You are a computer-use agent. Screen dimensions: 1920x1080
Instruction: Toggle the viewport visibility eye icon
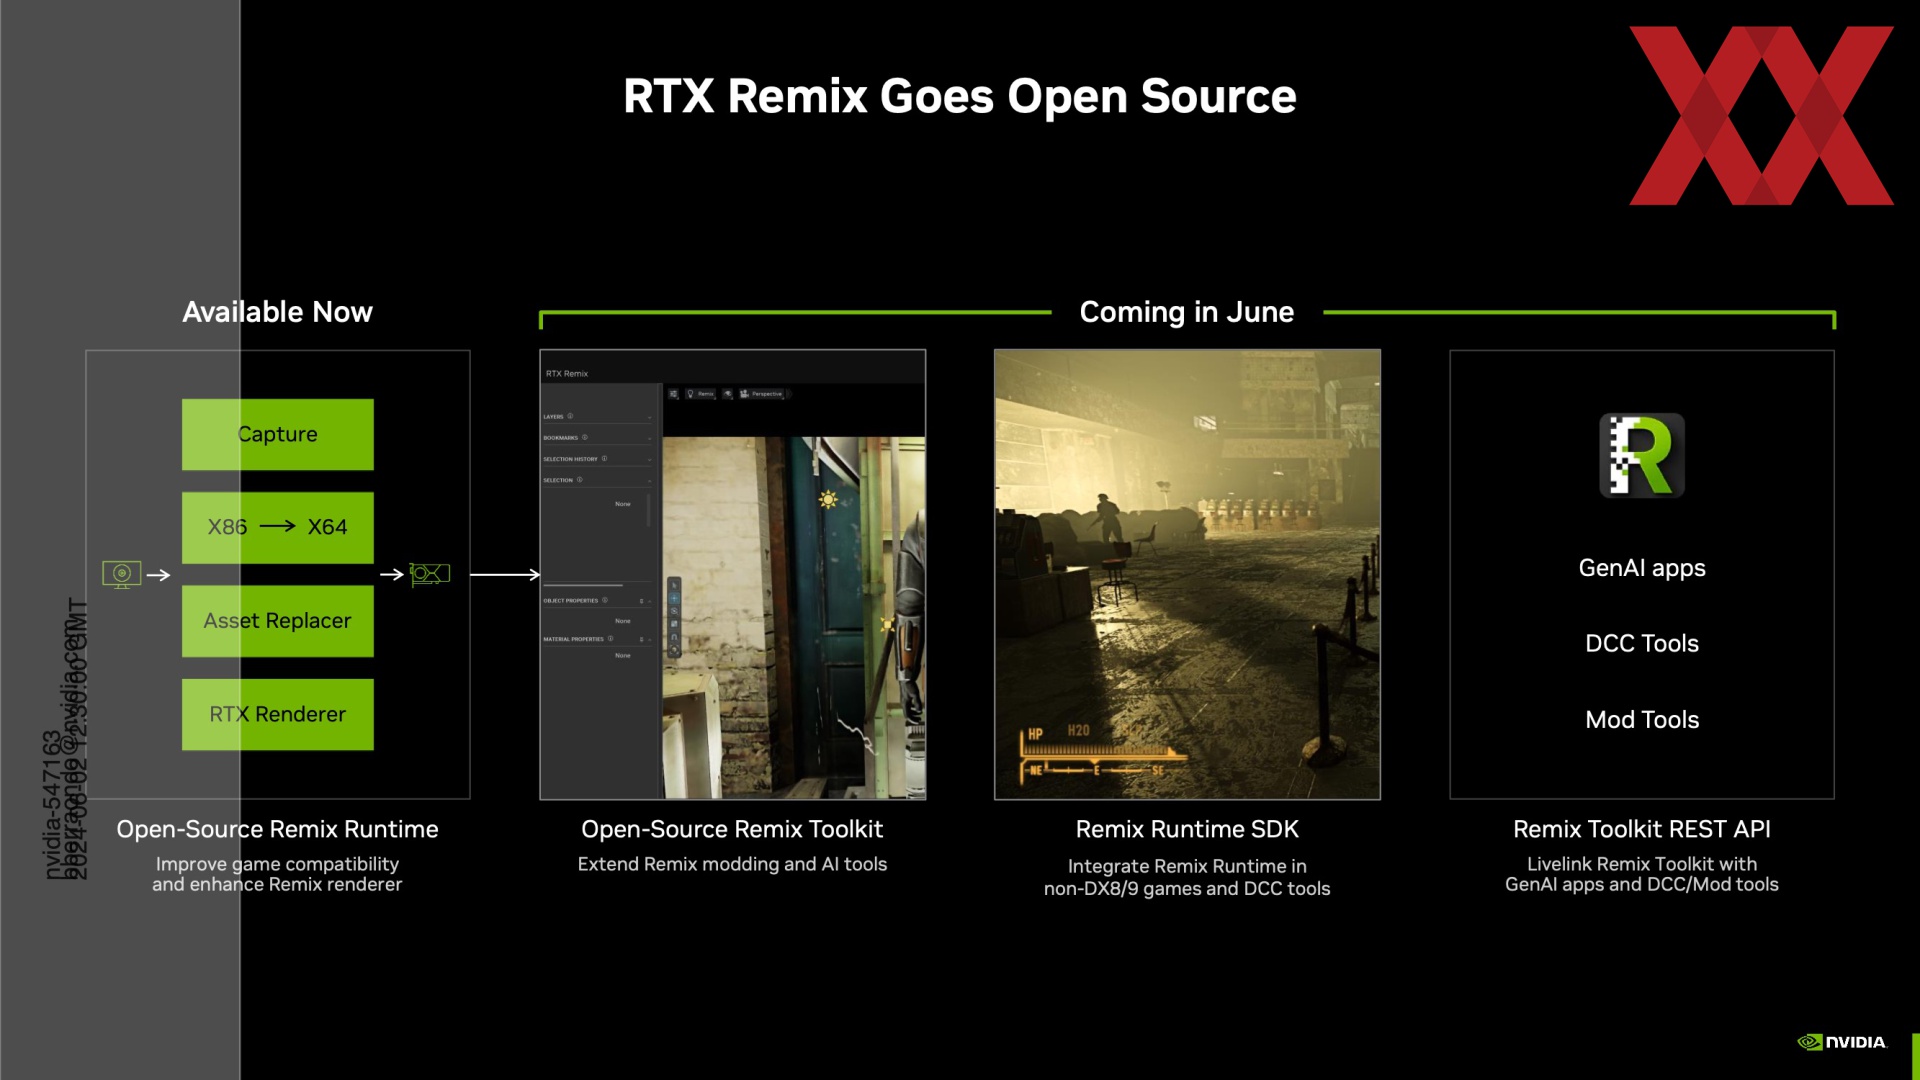[728, 394]
